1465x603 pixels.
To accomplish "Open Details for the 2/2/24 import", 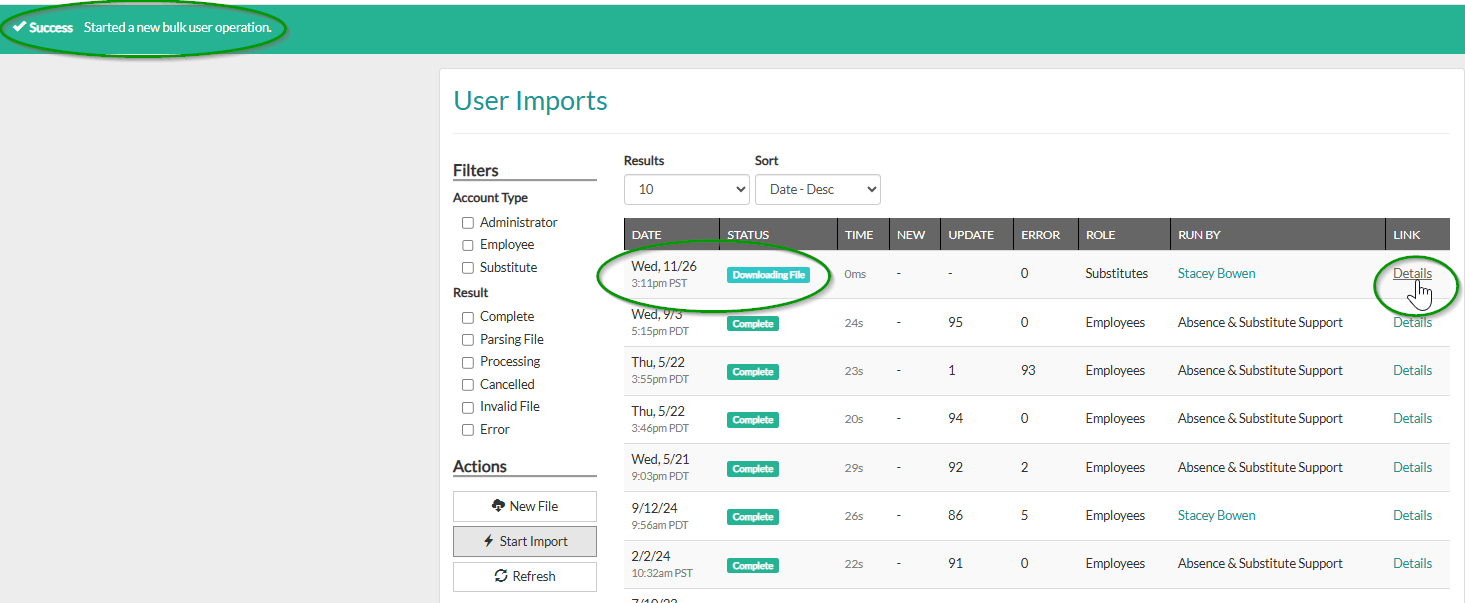I will click(x=1412, y=563).
